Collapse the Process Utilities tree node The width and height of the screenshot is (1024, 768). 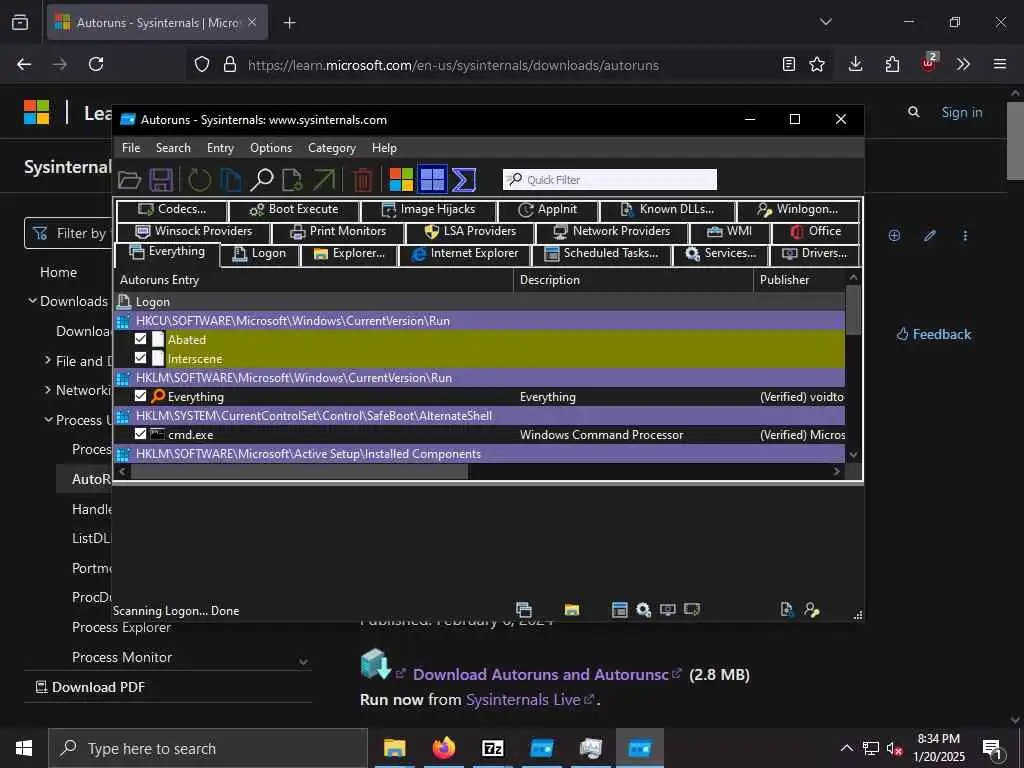pos(48,420)
